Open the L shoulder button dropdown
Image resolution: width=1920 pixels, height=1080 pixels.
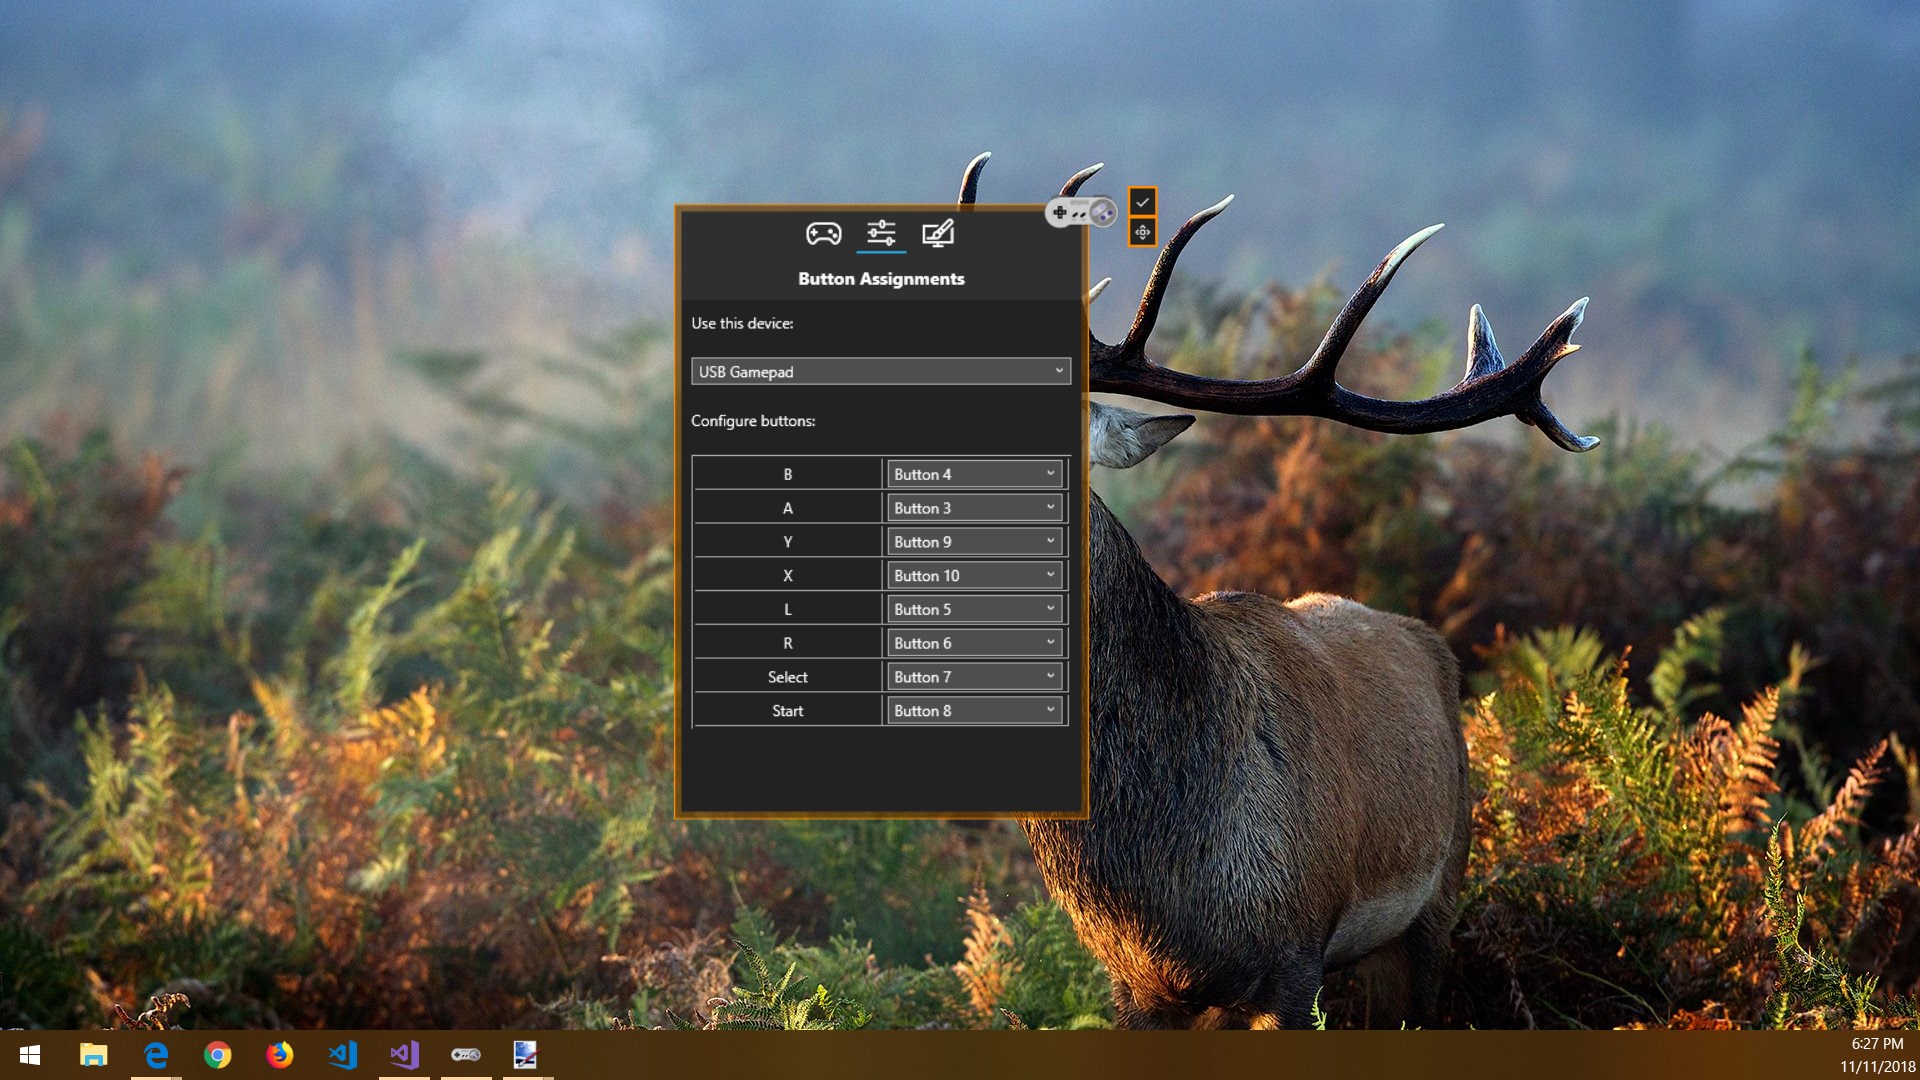pyautogui.click(x=974, y=610)
